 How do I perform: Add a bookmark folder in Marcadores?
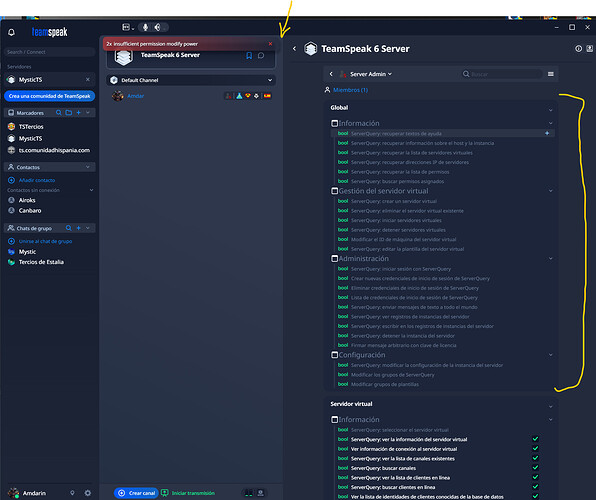coord(69,113)
